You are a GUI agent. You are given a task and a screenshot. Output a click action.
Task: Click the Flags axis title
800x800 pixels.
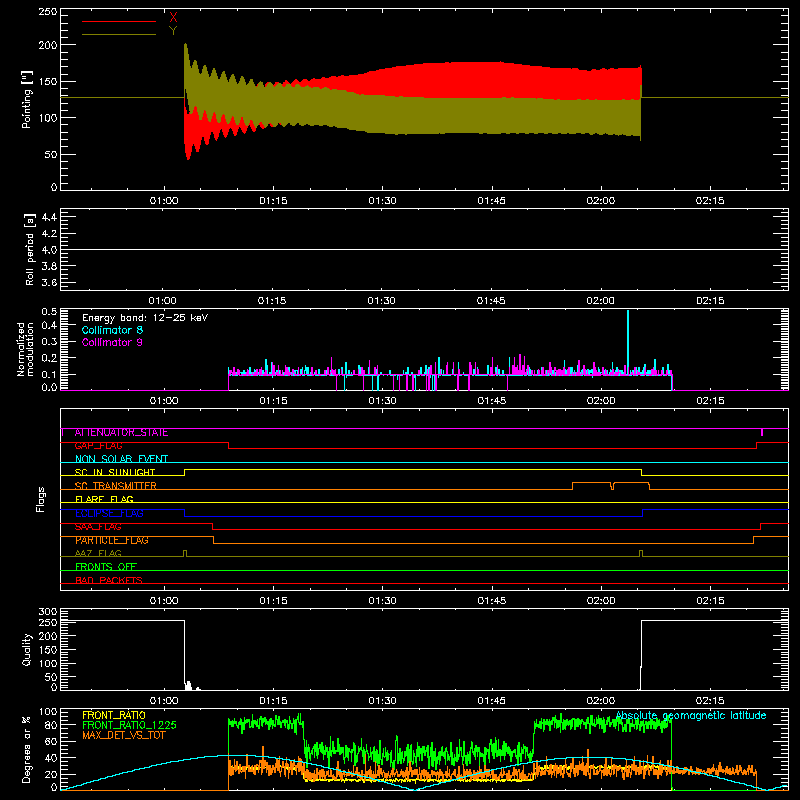click(41, 499)
